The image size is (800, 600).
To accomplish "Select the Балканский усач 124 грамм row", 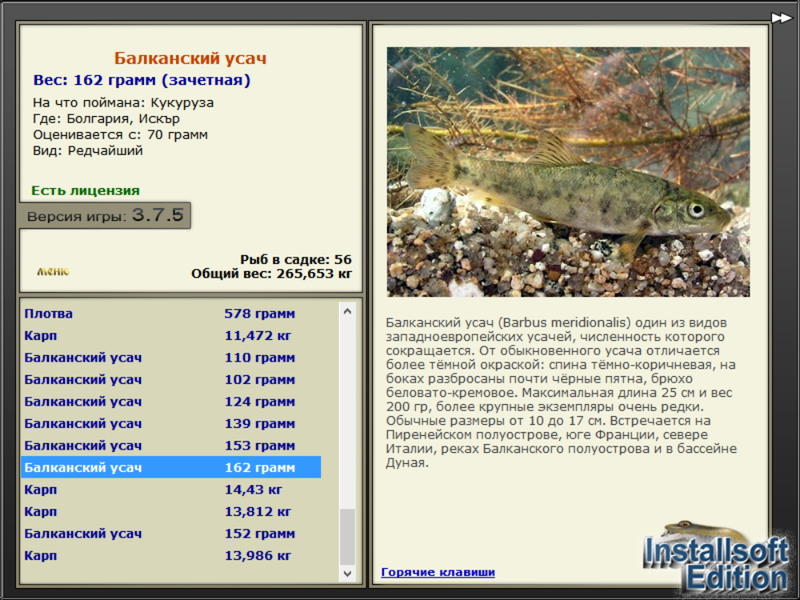I will [171, 401].
